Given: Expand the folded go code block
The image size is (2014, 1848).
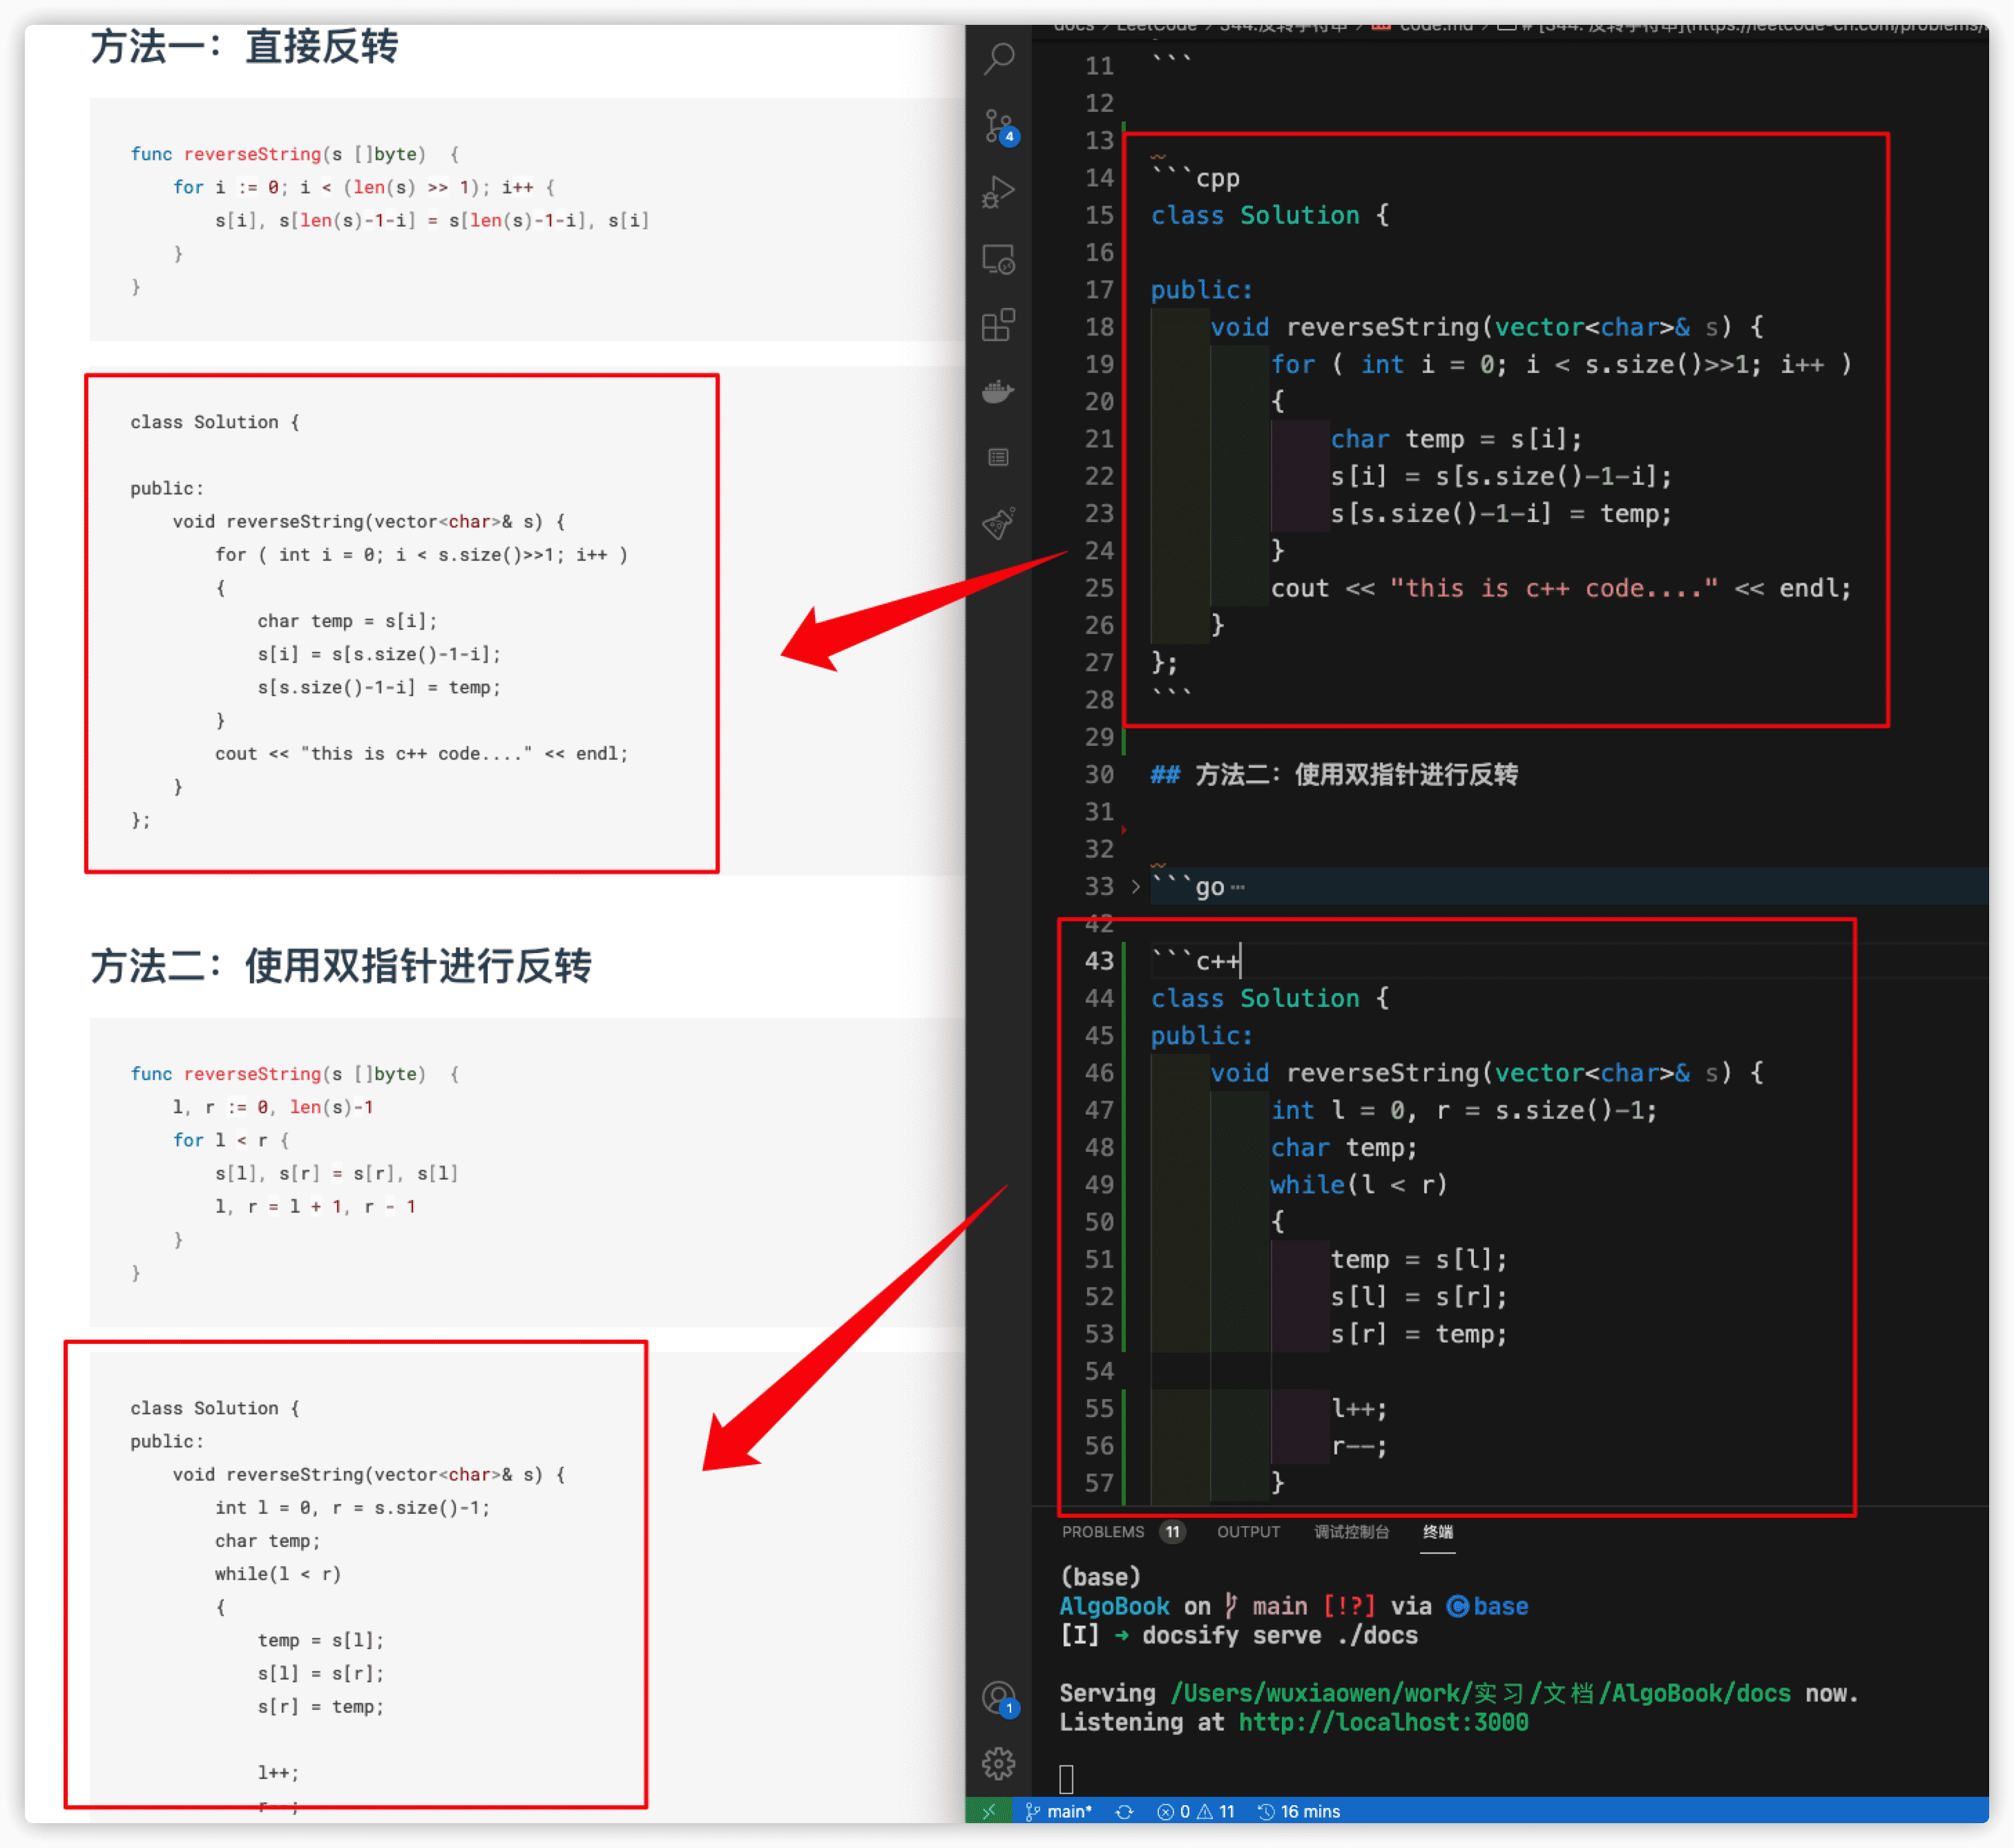Looking at the screenshot, I should [x=1135, y=887].
